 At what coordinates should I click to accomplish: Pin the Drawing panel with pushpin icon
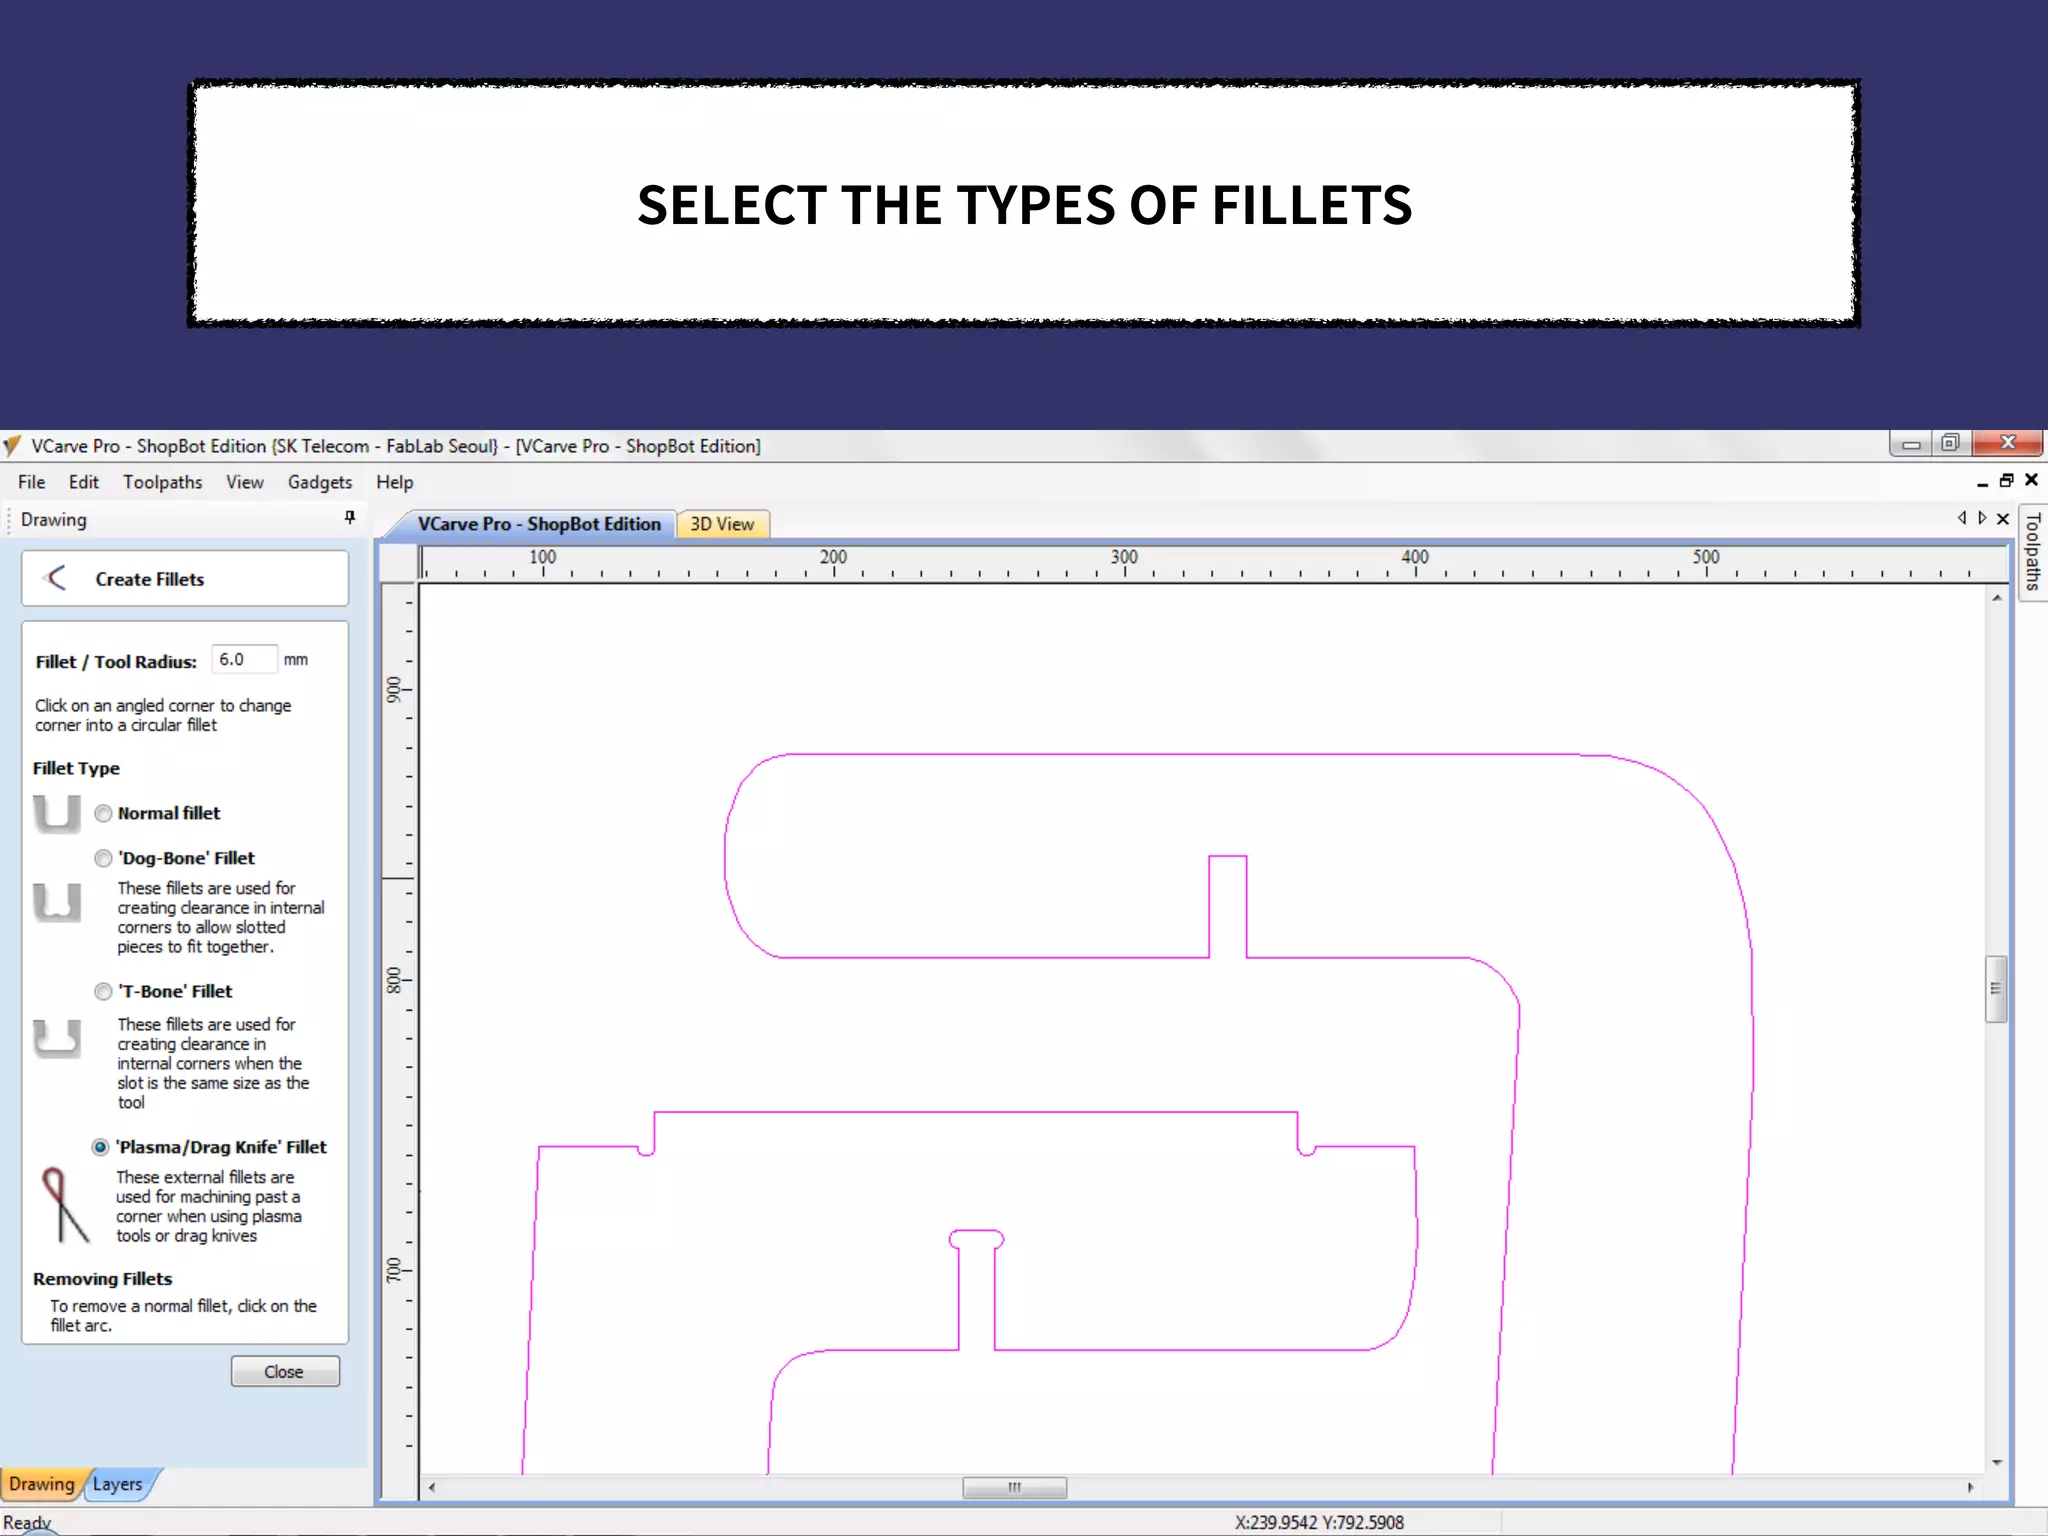point(349,517)
